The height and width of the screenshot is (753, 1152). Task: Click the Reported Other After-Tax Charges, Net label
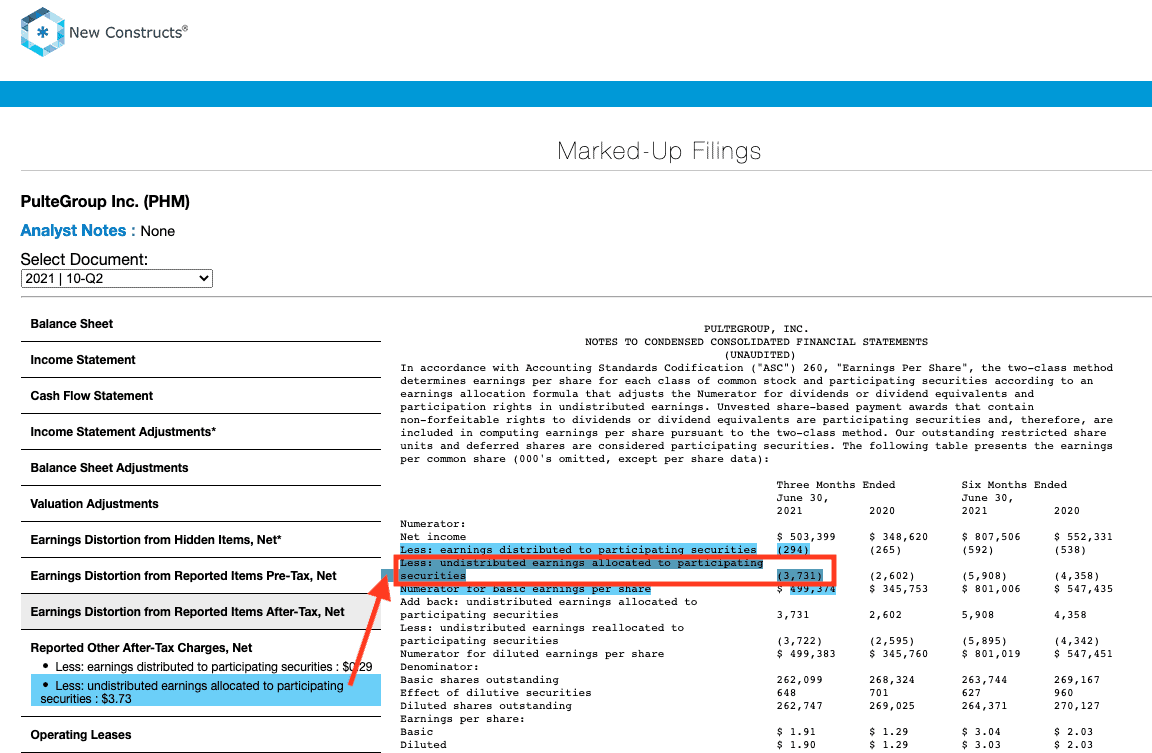tap(141, 648)
